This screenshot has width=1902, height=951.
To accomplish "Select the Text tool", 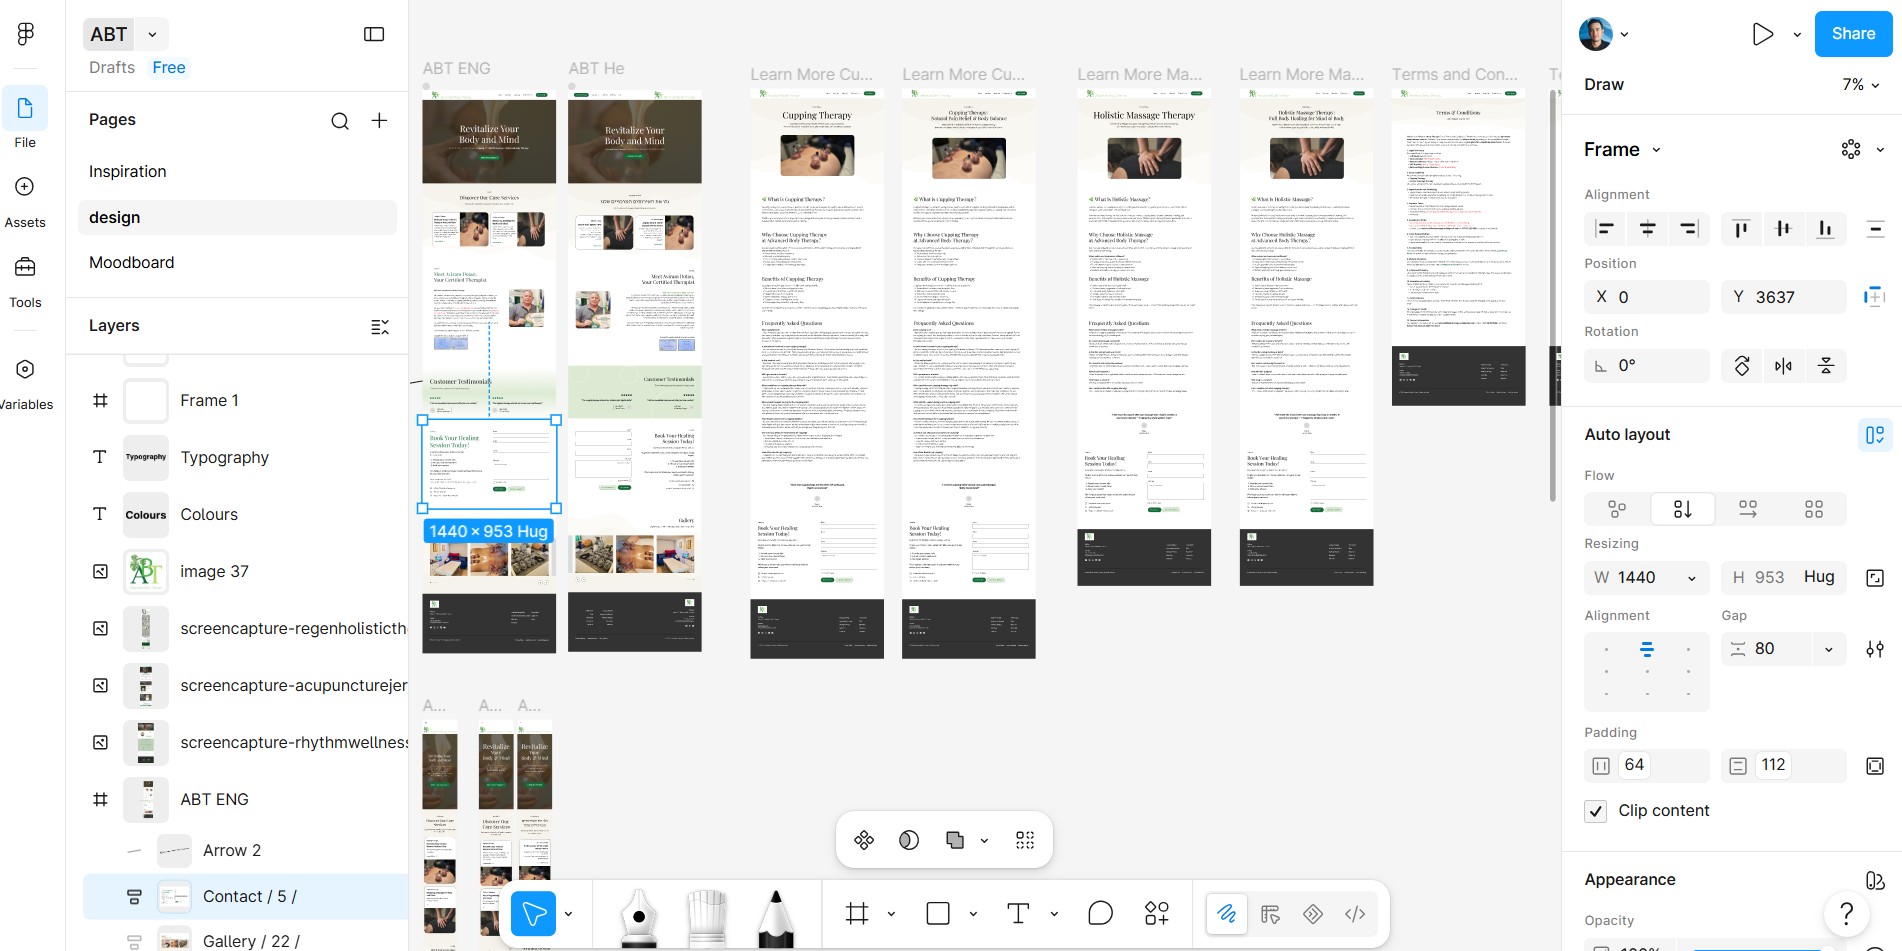I will [1018, 913].
